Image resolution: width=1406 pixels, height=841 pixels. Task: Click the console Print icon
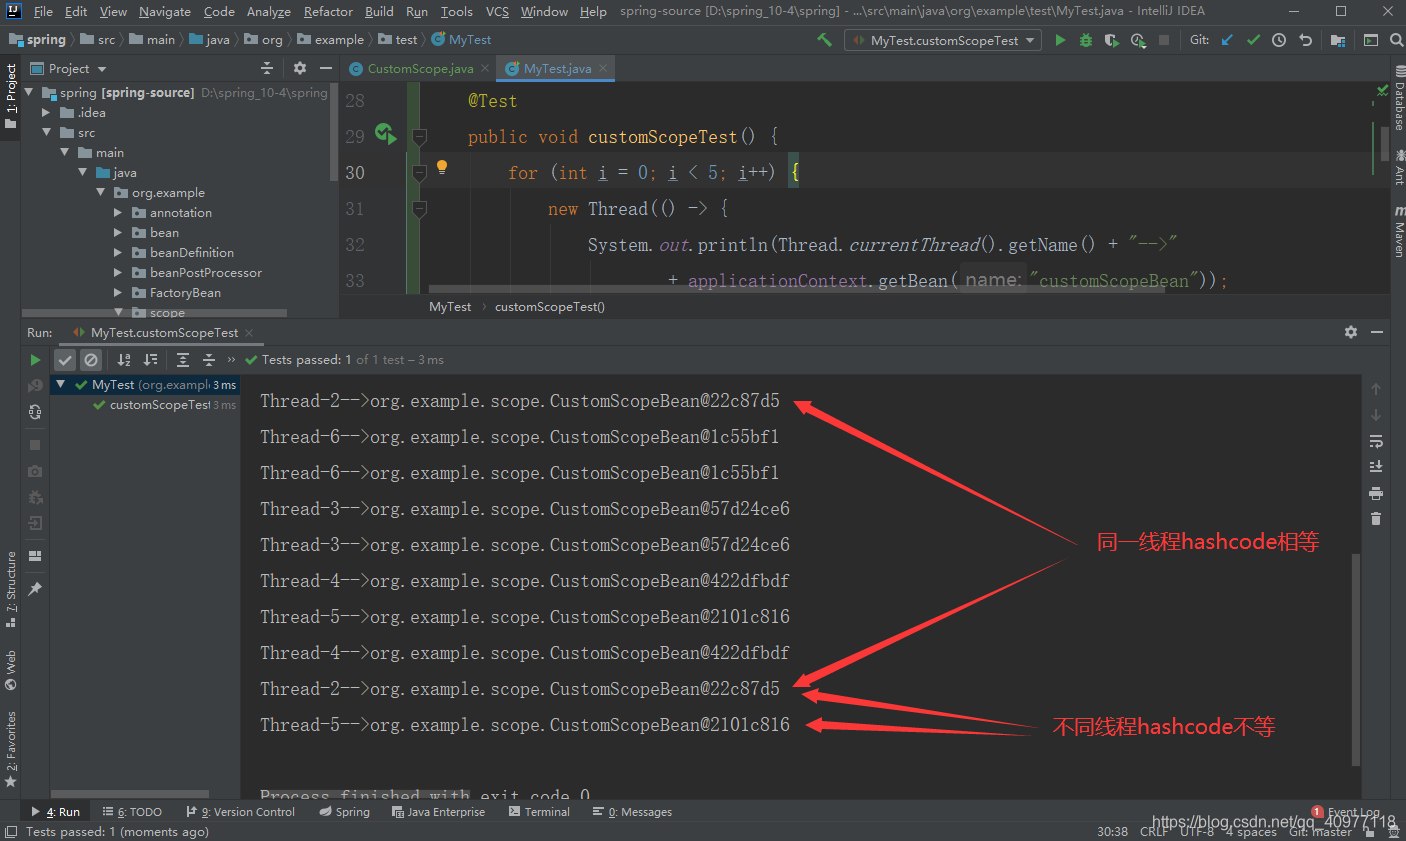(x=1376, y=493)
